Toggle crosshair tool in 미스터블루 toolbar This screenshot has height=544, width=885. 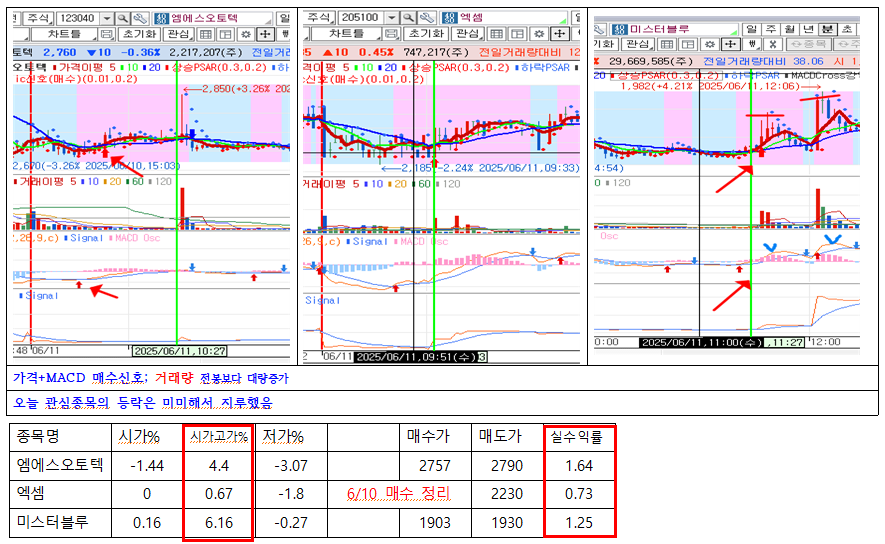tap(731, 44)
